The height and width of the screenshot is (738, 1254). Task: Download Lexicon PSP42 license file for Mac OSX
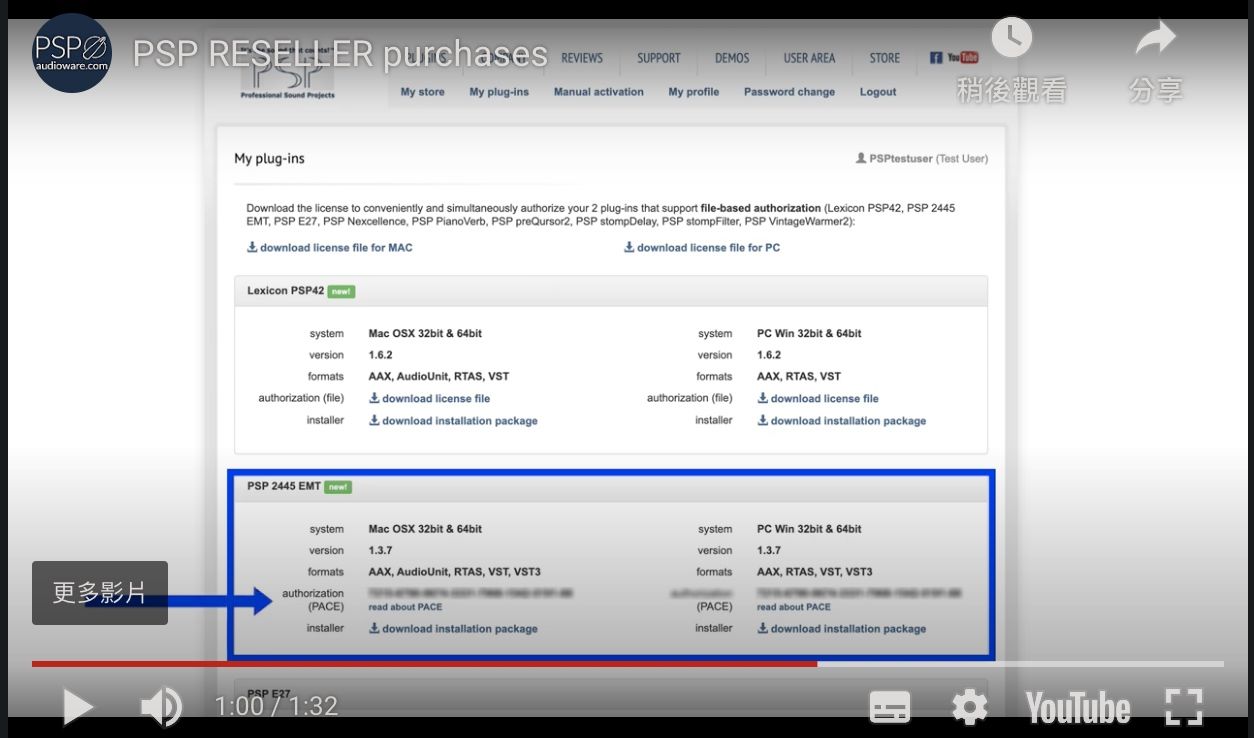click(x=430, y=398)
